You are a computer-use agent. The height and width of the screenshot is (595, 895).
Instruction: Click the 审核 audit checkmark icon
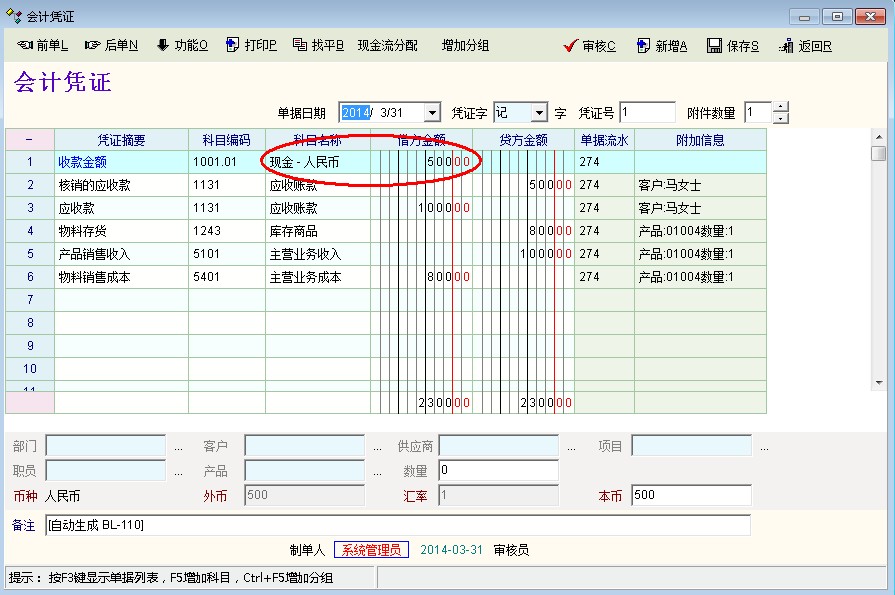[571, 46]
